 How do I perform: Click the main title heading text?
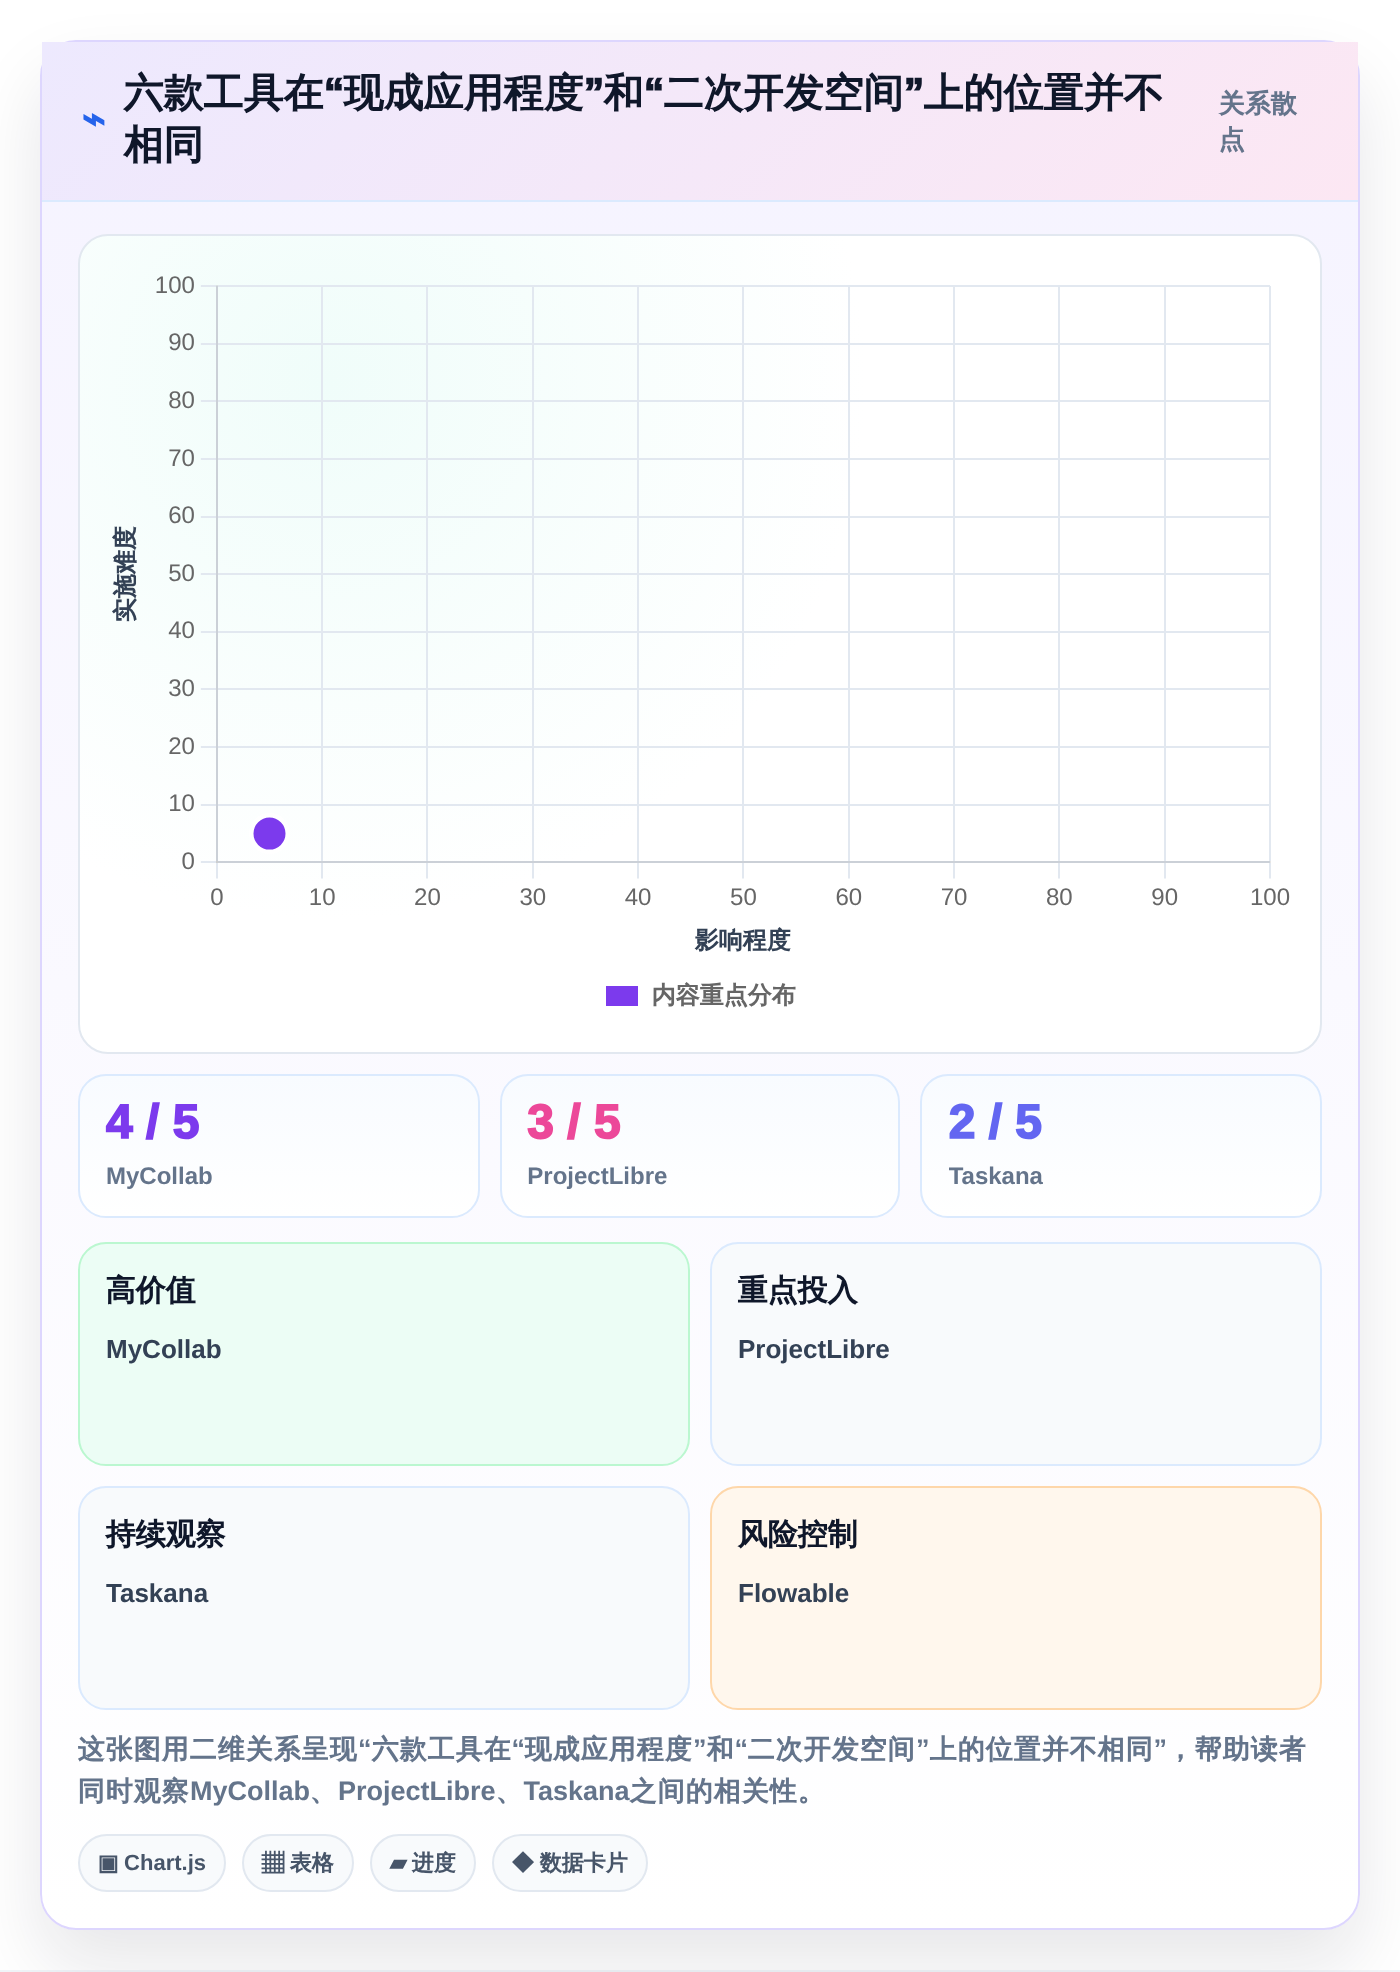click(x=643, y=120)
